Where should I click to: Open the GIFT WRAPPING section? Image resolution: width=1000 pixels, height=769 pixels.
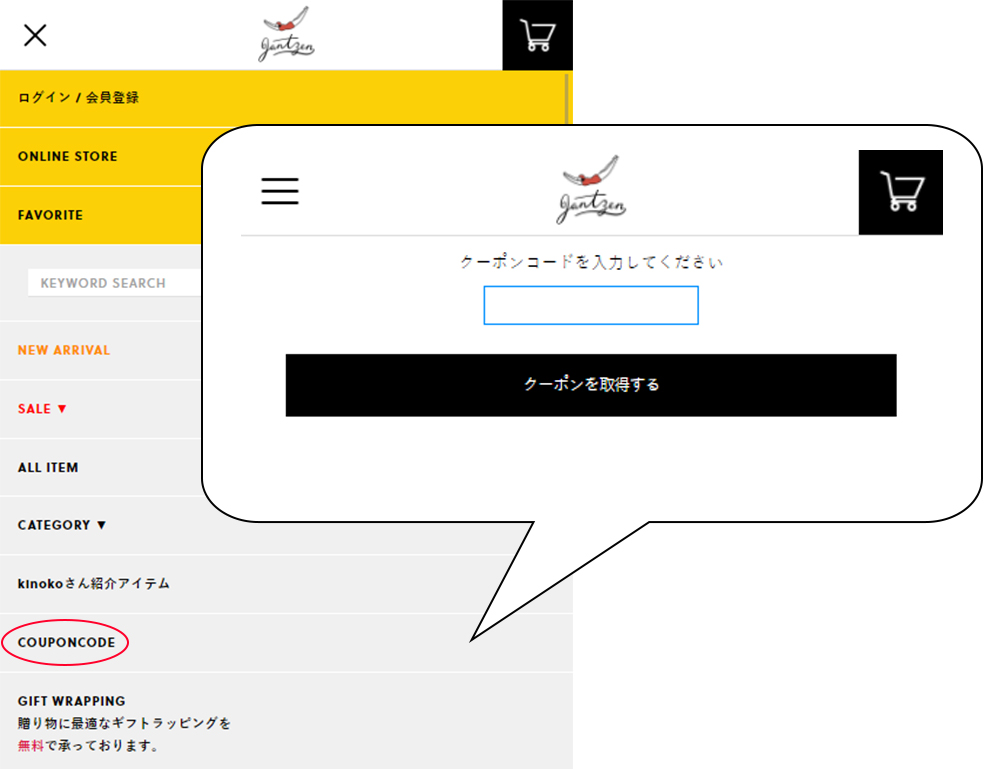72,701
